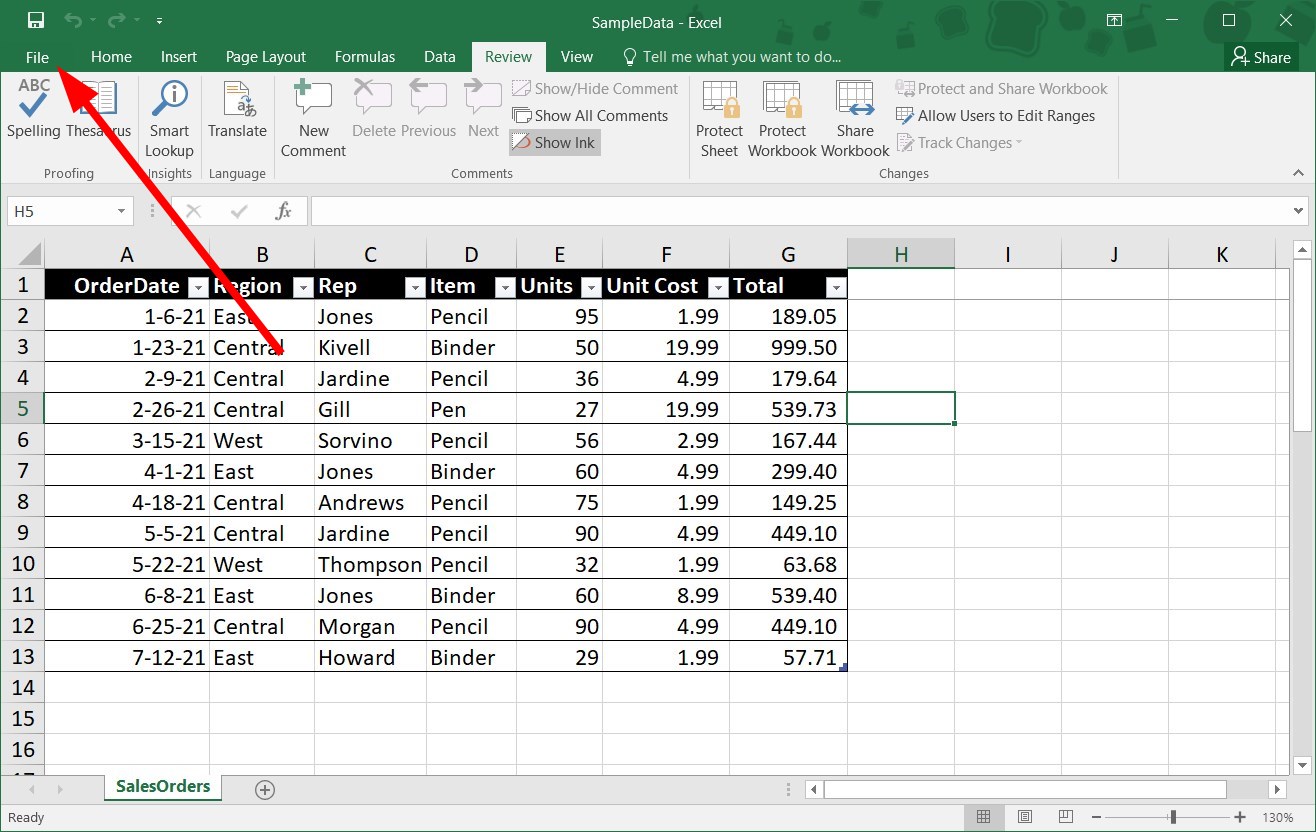
Task: Open the Ribbon Display Options icon
Action: (1114, 20)
